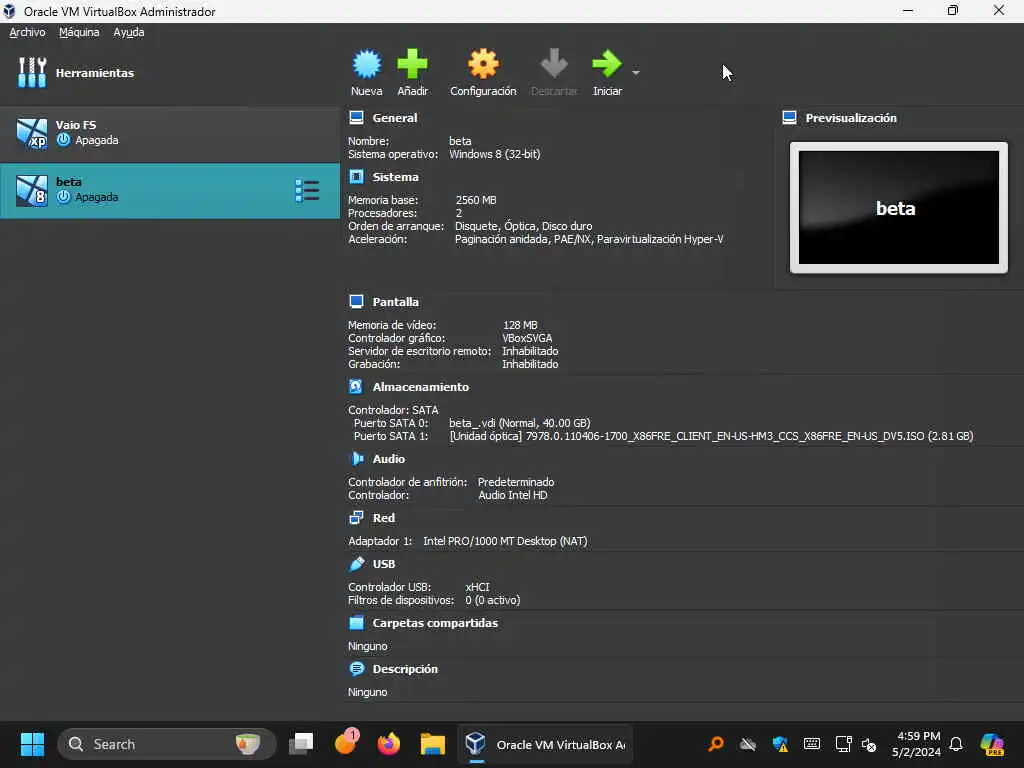Image resolution: width=1024 pixels, height=768 pixels.
Task: Open Task View on the taskbar
Action: pyautogui.click(x=301, y=744)
